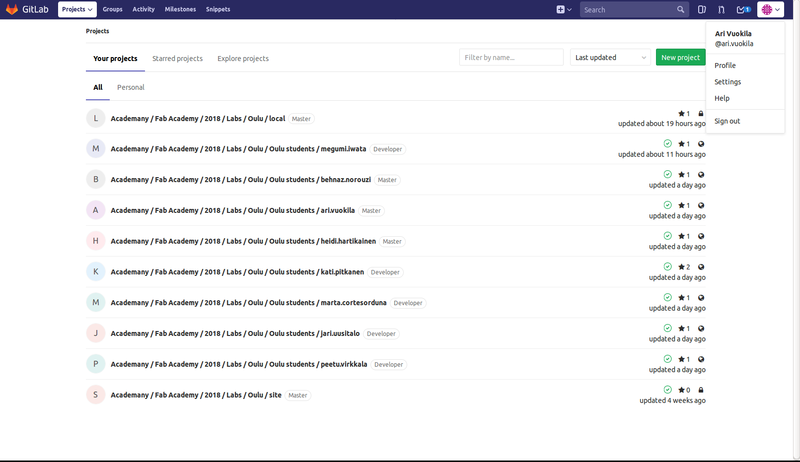Open Activity in the top navigation
The height and width of the screenshot is (462, 800).
[x=143, y=9]
